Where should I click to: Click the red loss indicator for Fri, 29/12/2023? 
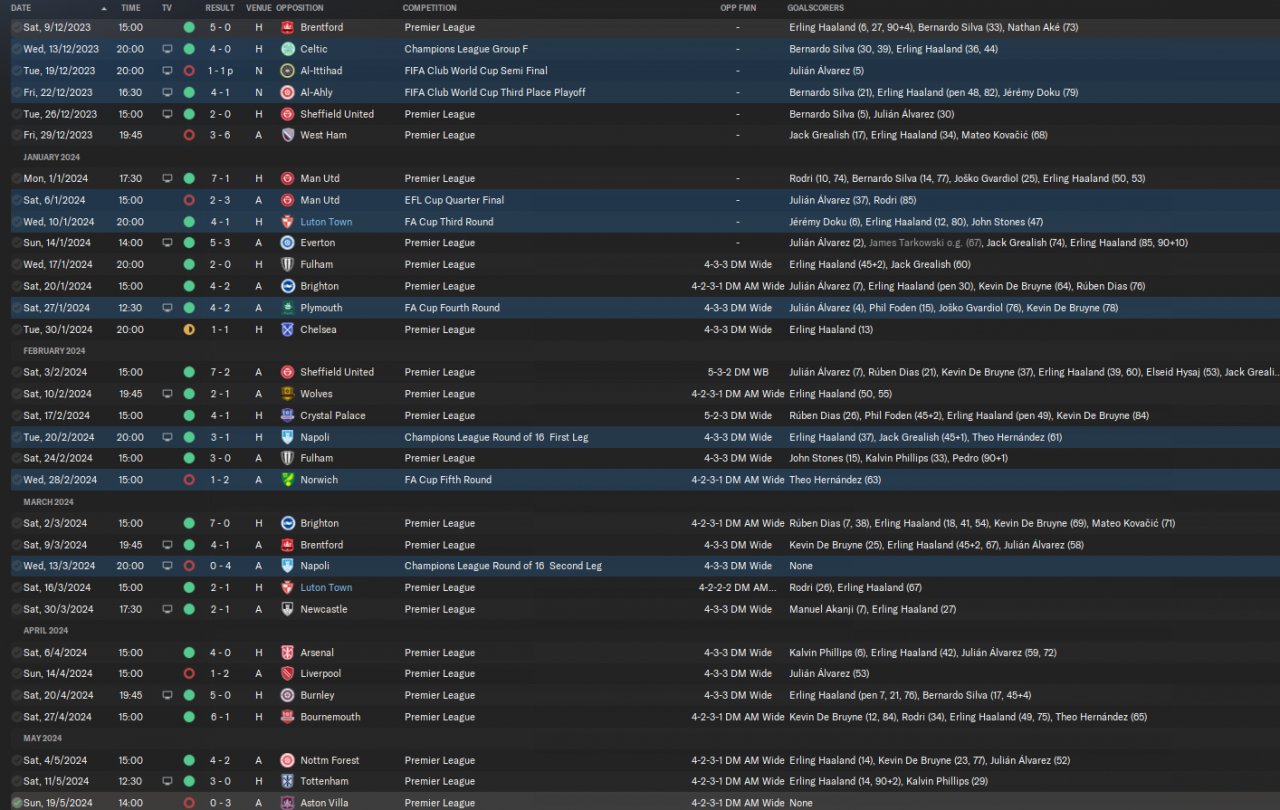click(x=189, y=135)
